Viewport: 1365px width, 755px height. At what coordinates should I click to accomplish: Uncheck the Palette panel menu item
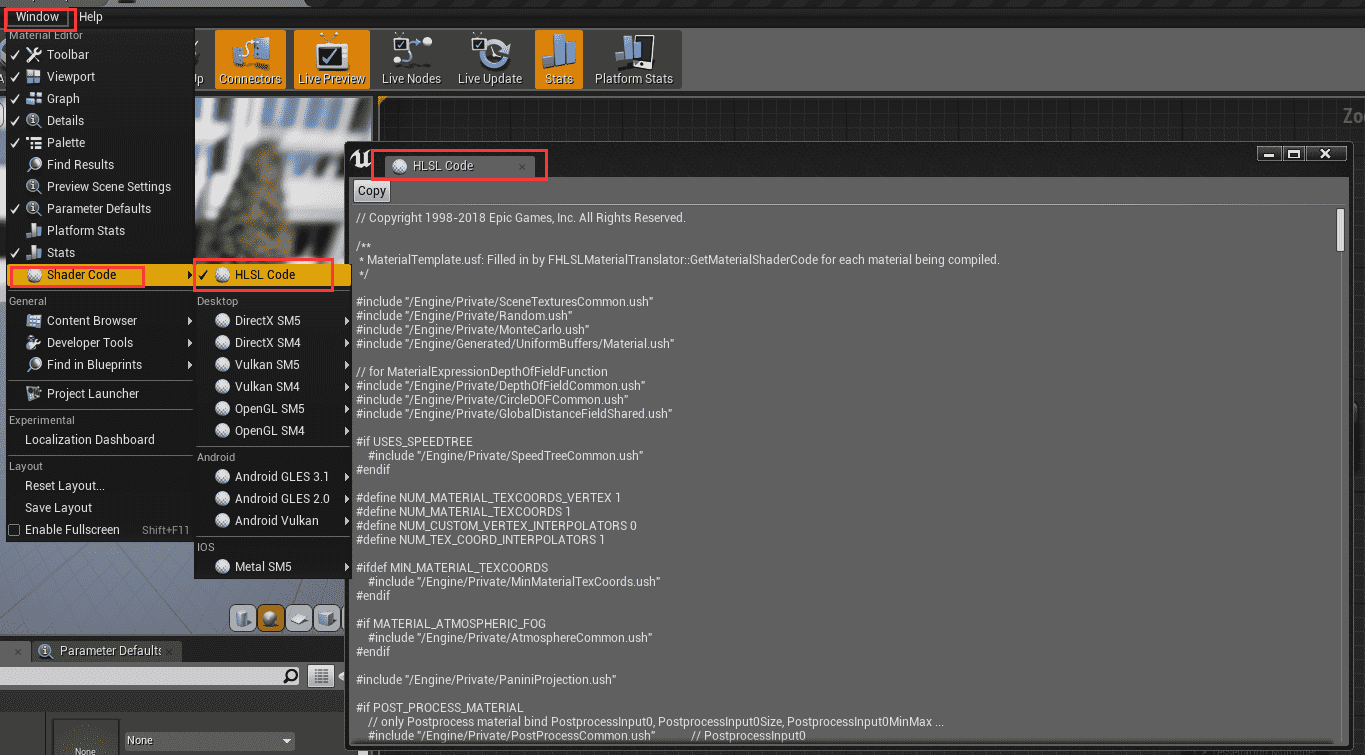pyautogui.click(x=66, y=143)
